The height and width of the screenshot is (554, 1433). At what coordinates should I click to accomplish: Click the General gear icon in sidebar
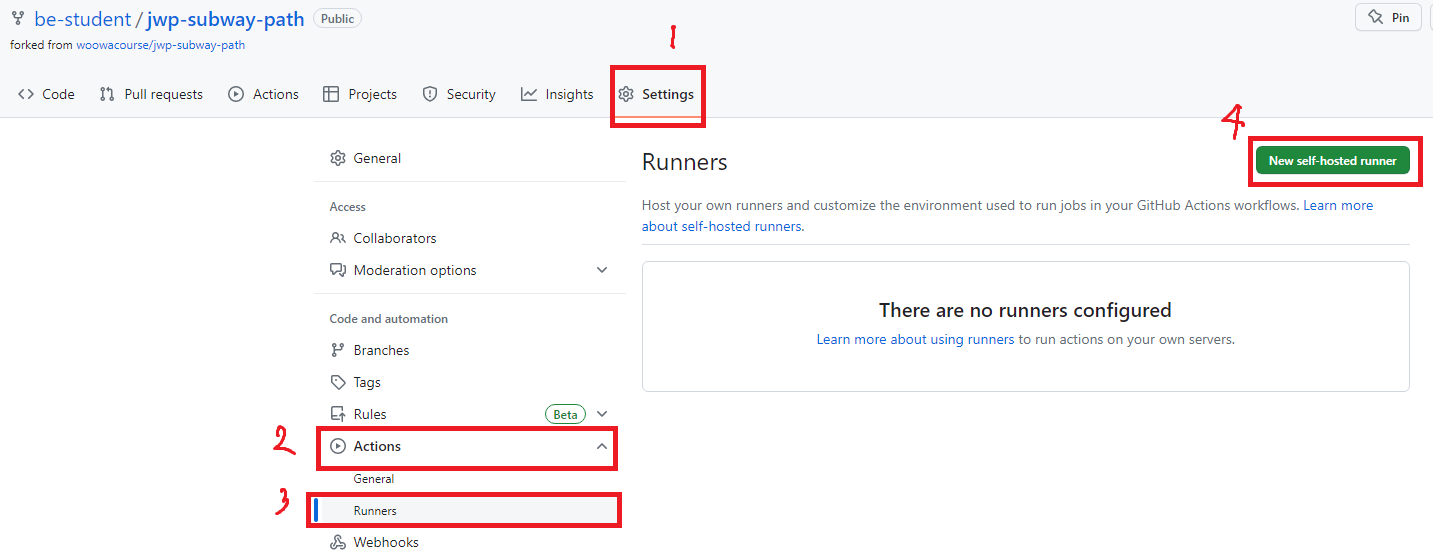[338, 158]
